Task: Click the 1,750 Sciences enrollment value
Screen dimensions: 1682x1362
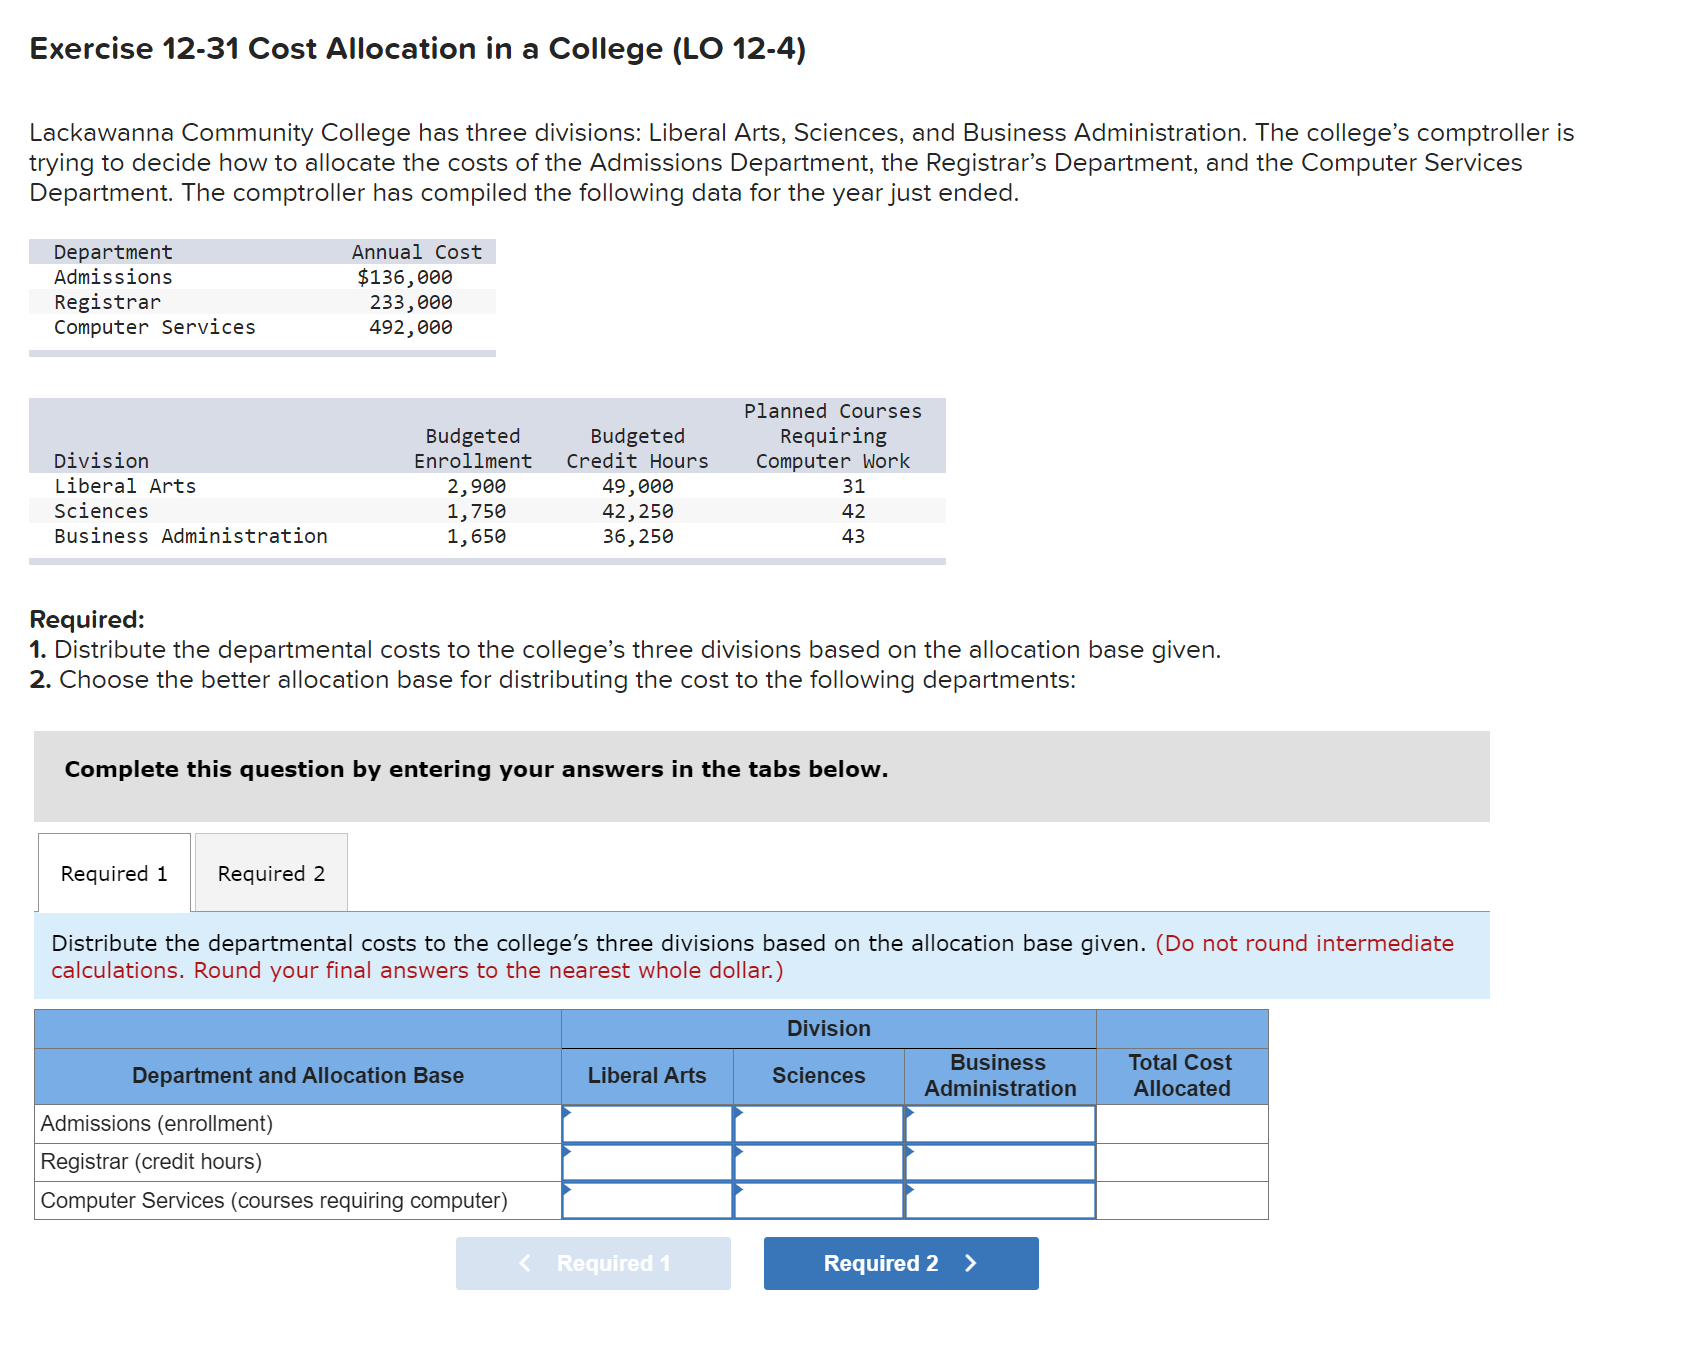Action: (x=476, y=511)
